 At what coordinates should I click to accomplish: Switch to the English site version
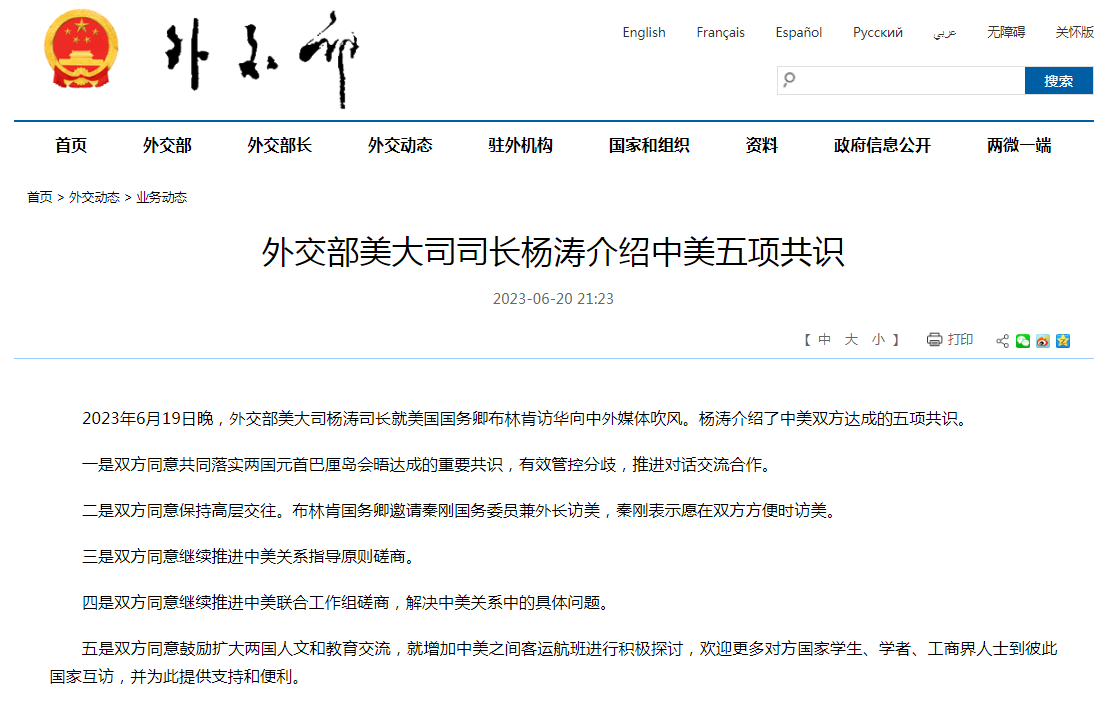click(644, 33)
